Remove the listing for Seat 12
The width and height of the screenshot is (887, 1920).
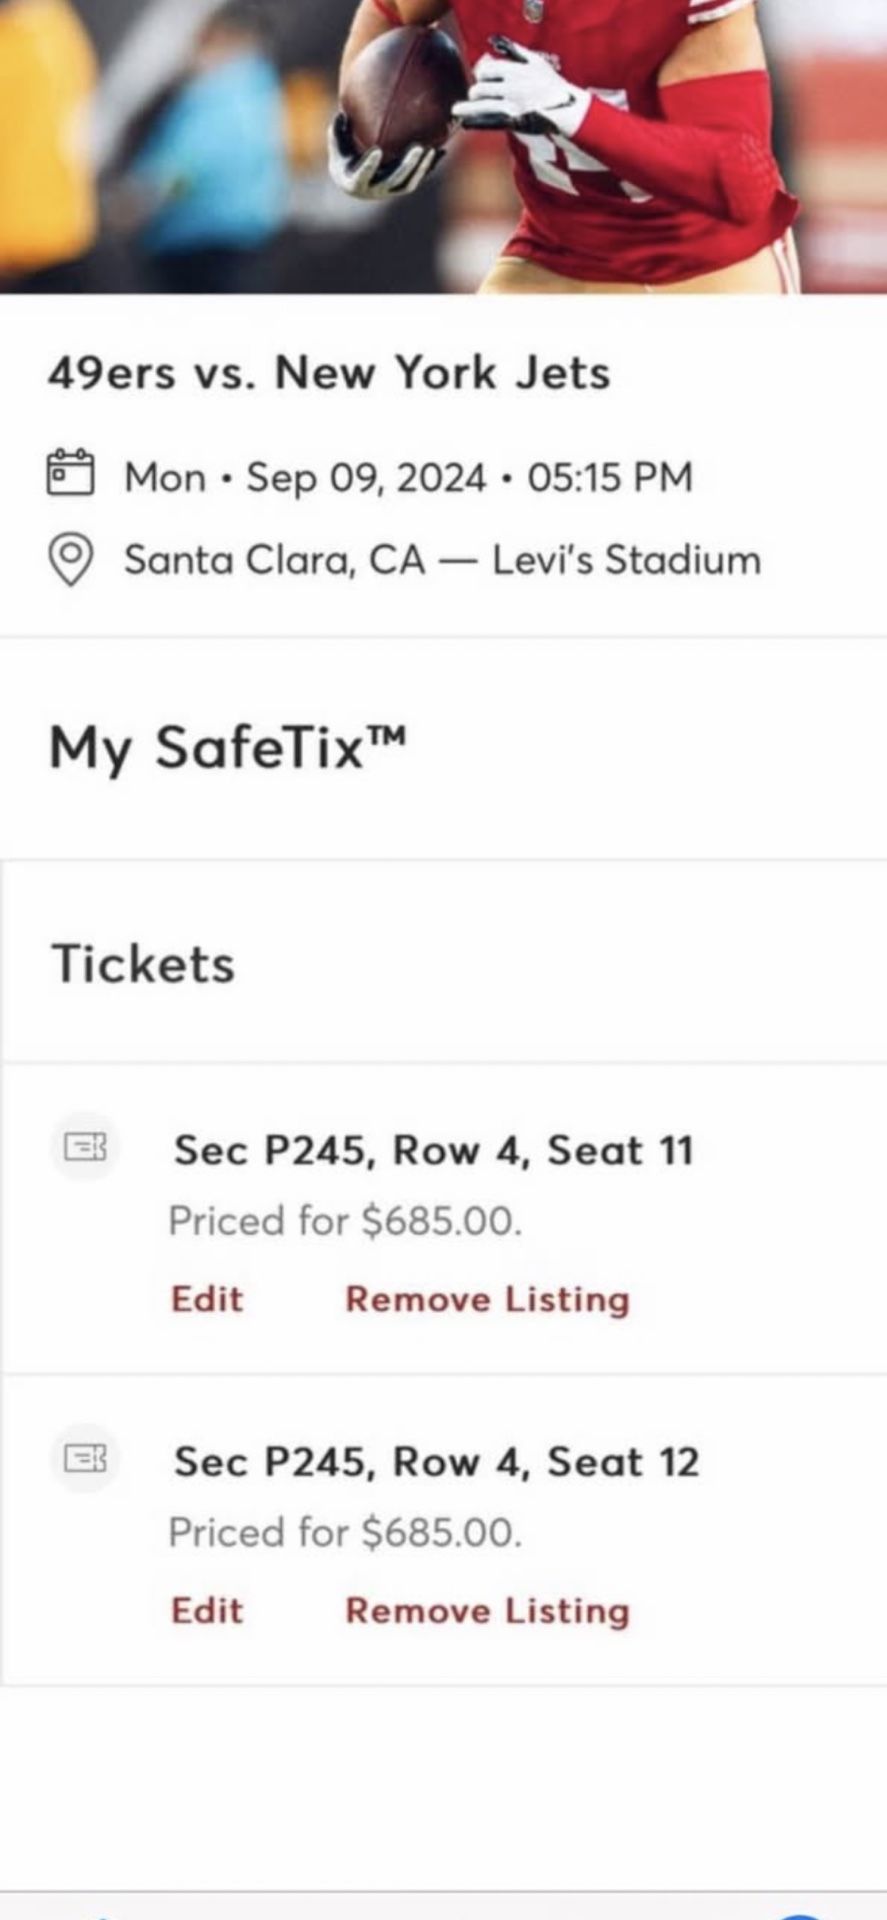(487, 1611)
